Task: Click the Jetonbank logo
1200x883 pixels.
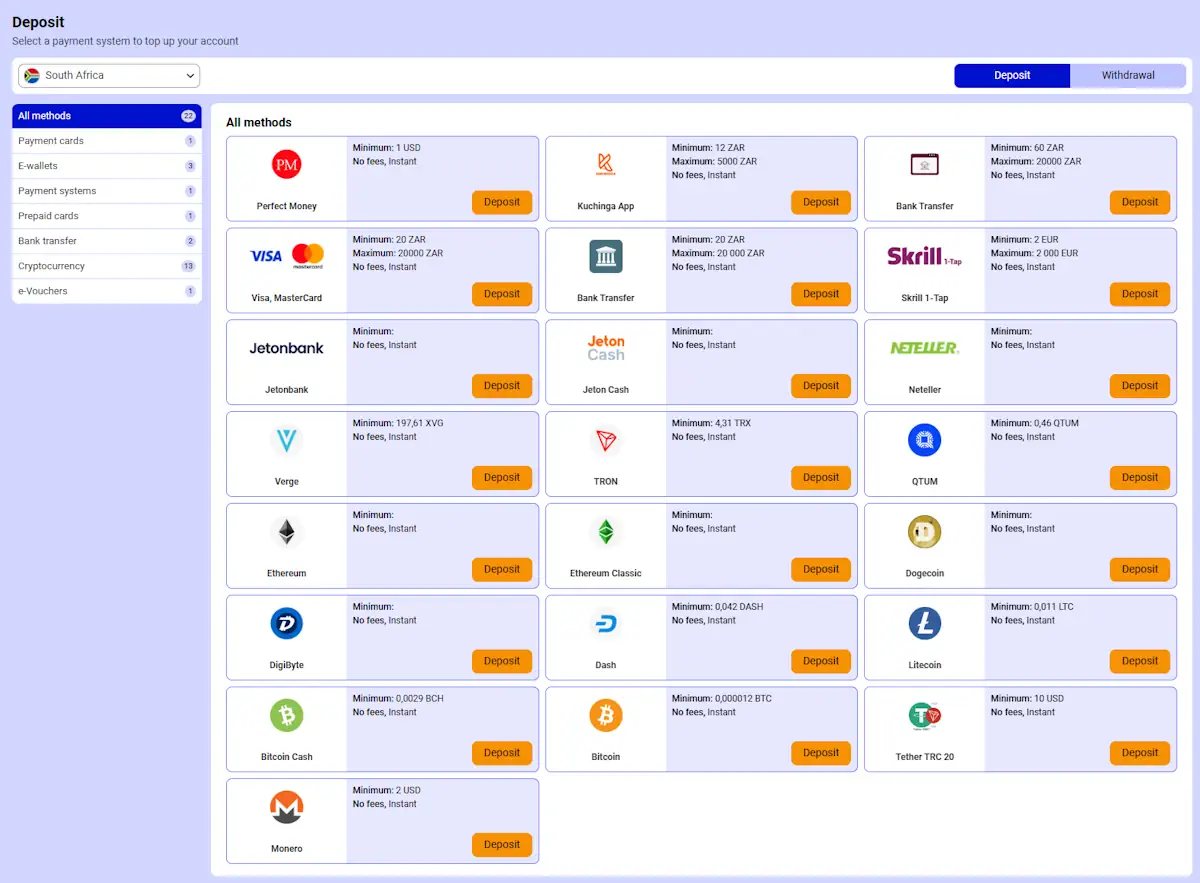Action: pos(286,348)
